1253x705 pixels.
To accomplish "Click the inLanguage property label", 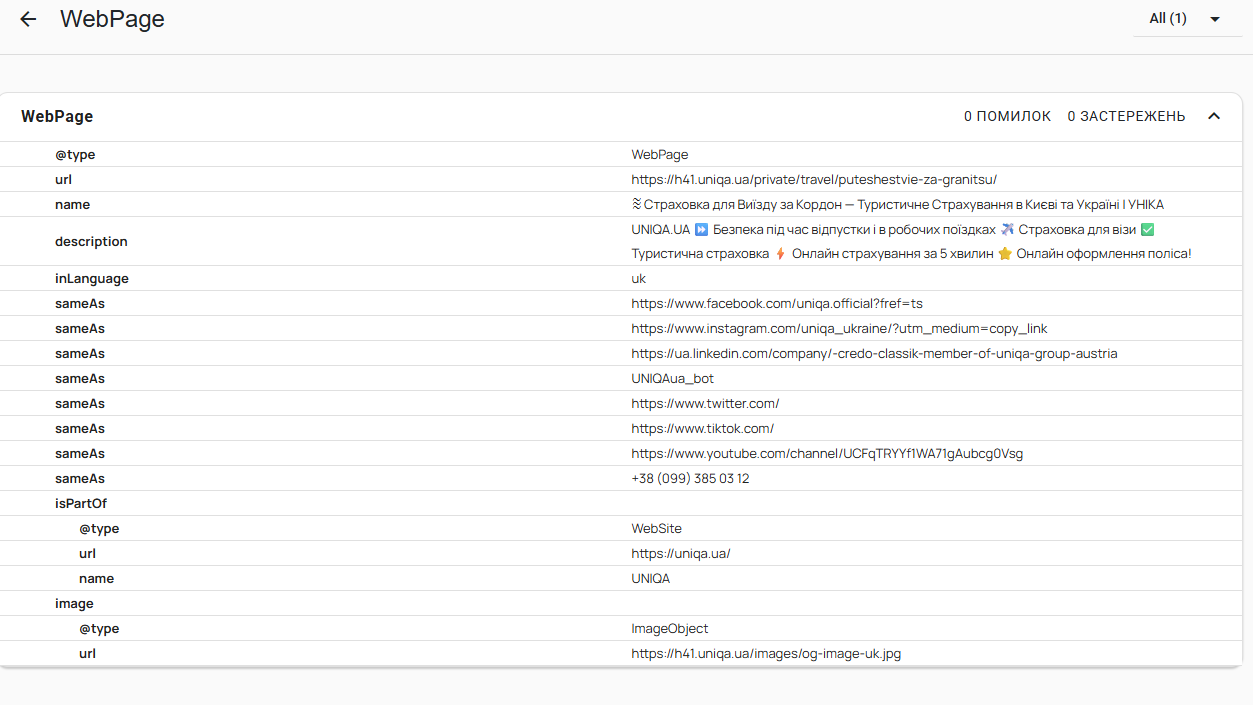I will click(x=92, y=279).
